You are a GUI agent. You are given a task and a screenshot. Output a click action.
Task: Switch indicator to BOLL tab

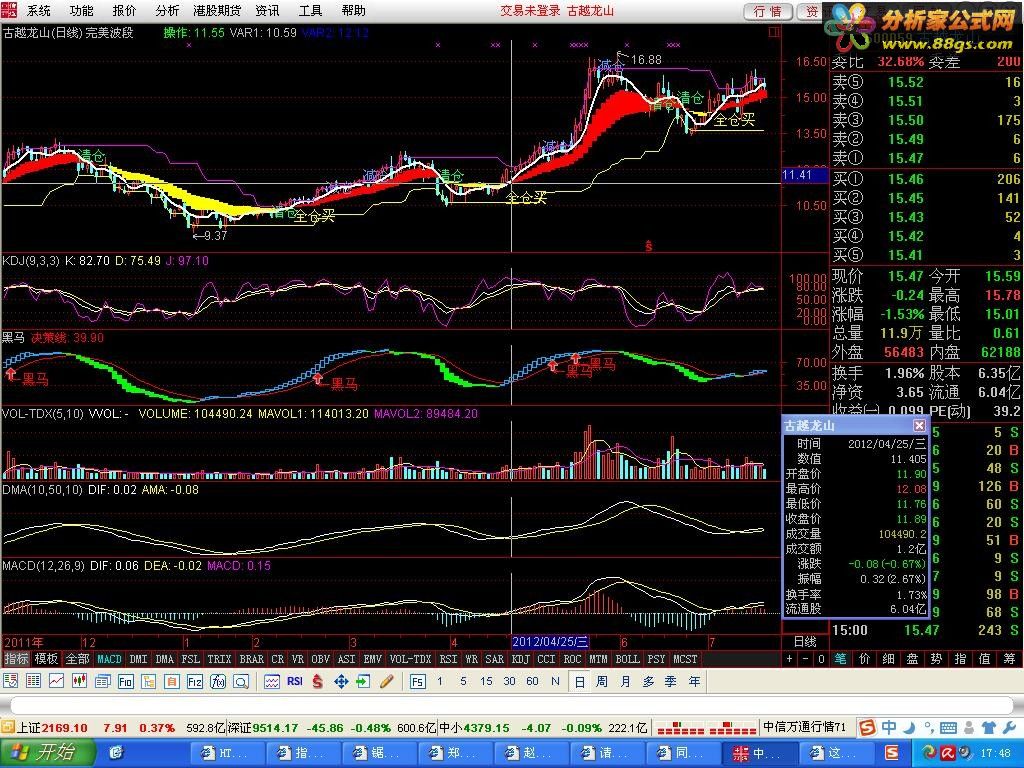(627, 659)
